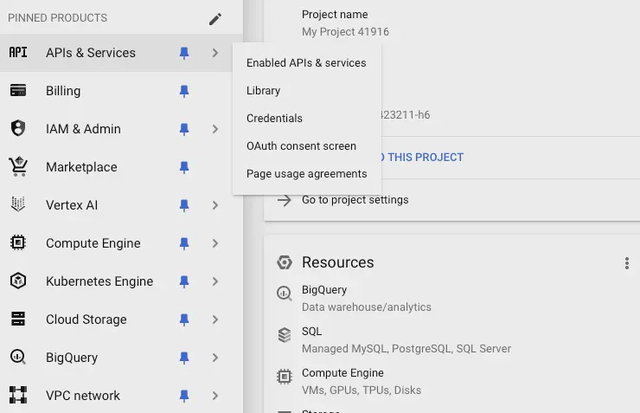The width and height of the screenshot is (640, 413).
Task: Click the Resources card heading
Action: (x=338, y=262)
